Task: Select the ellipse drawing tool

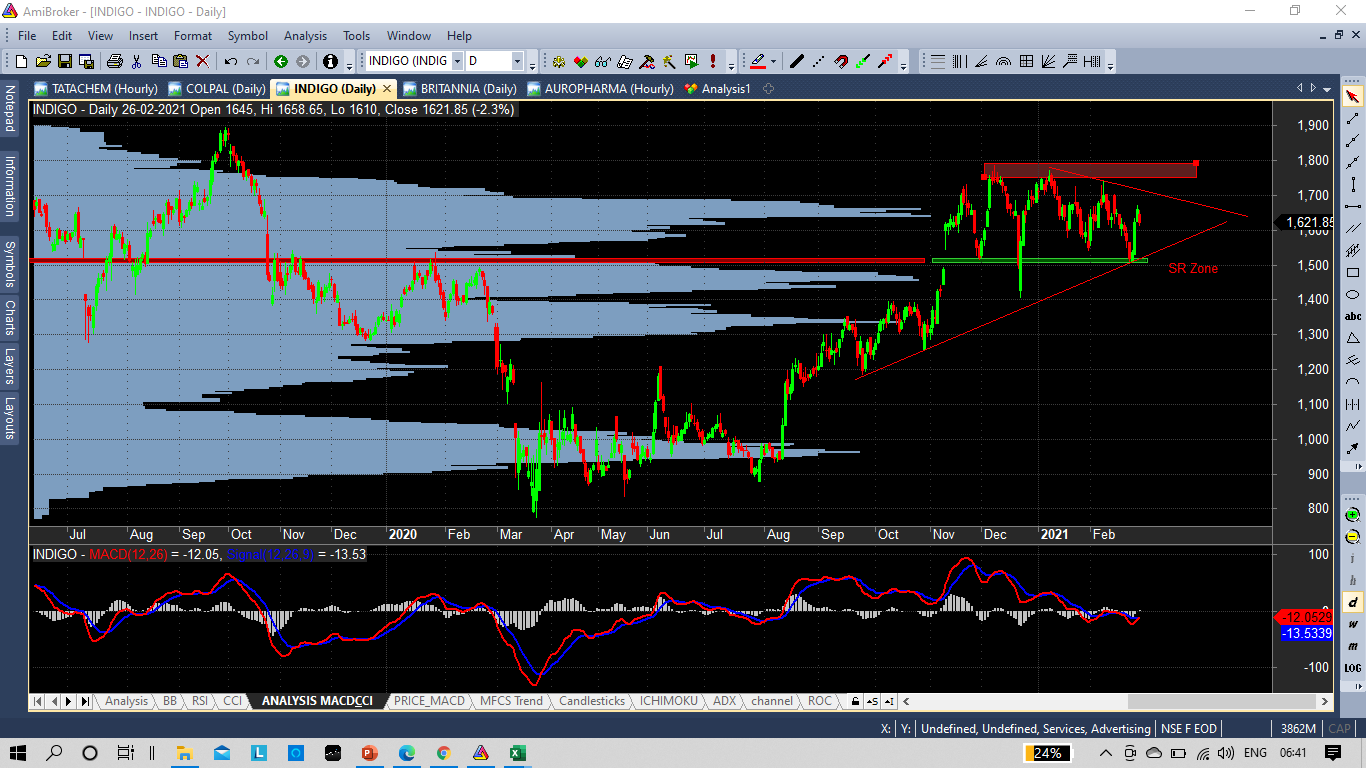Action: click(1353, 294)
